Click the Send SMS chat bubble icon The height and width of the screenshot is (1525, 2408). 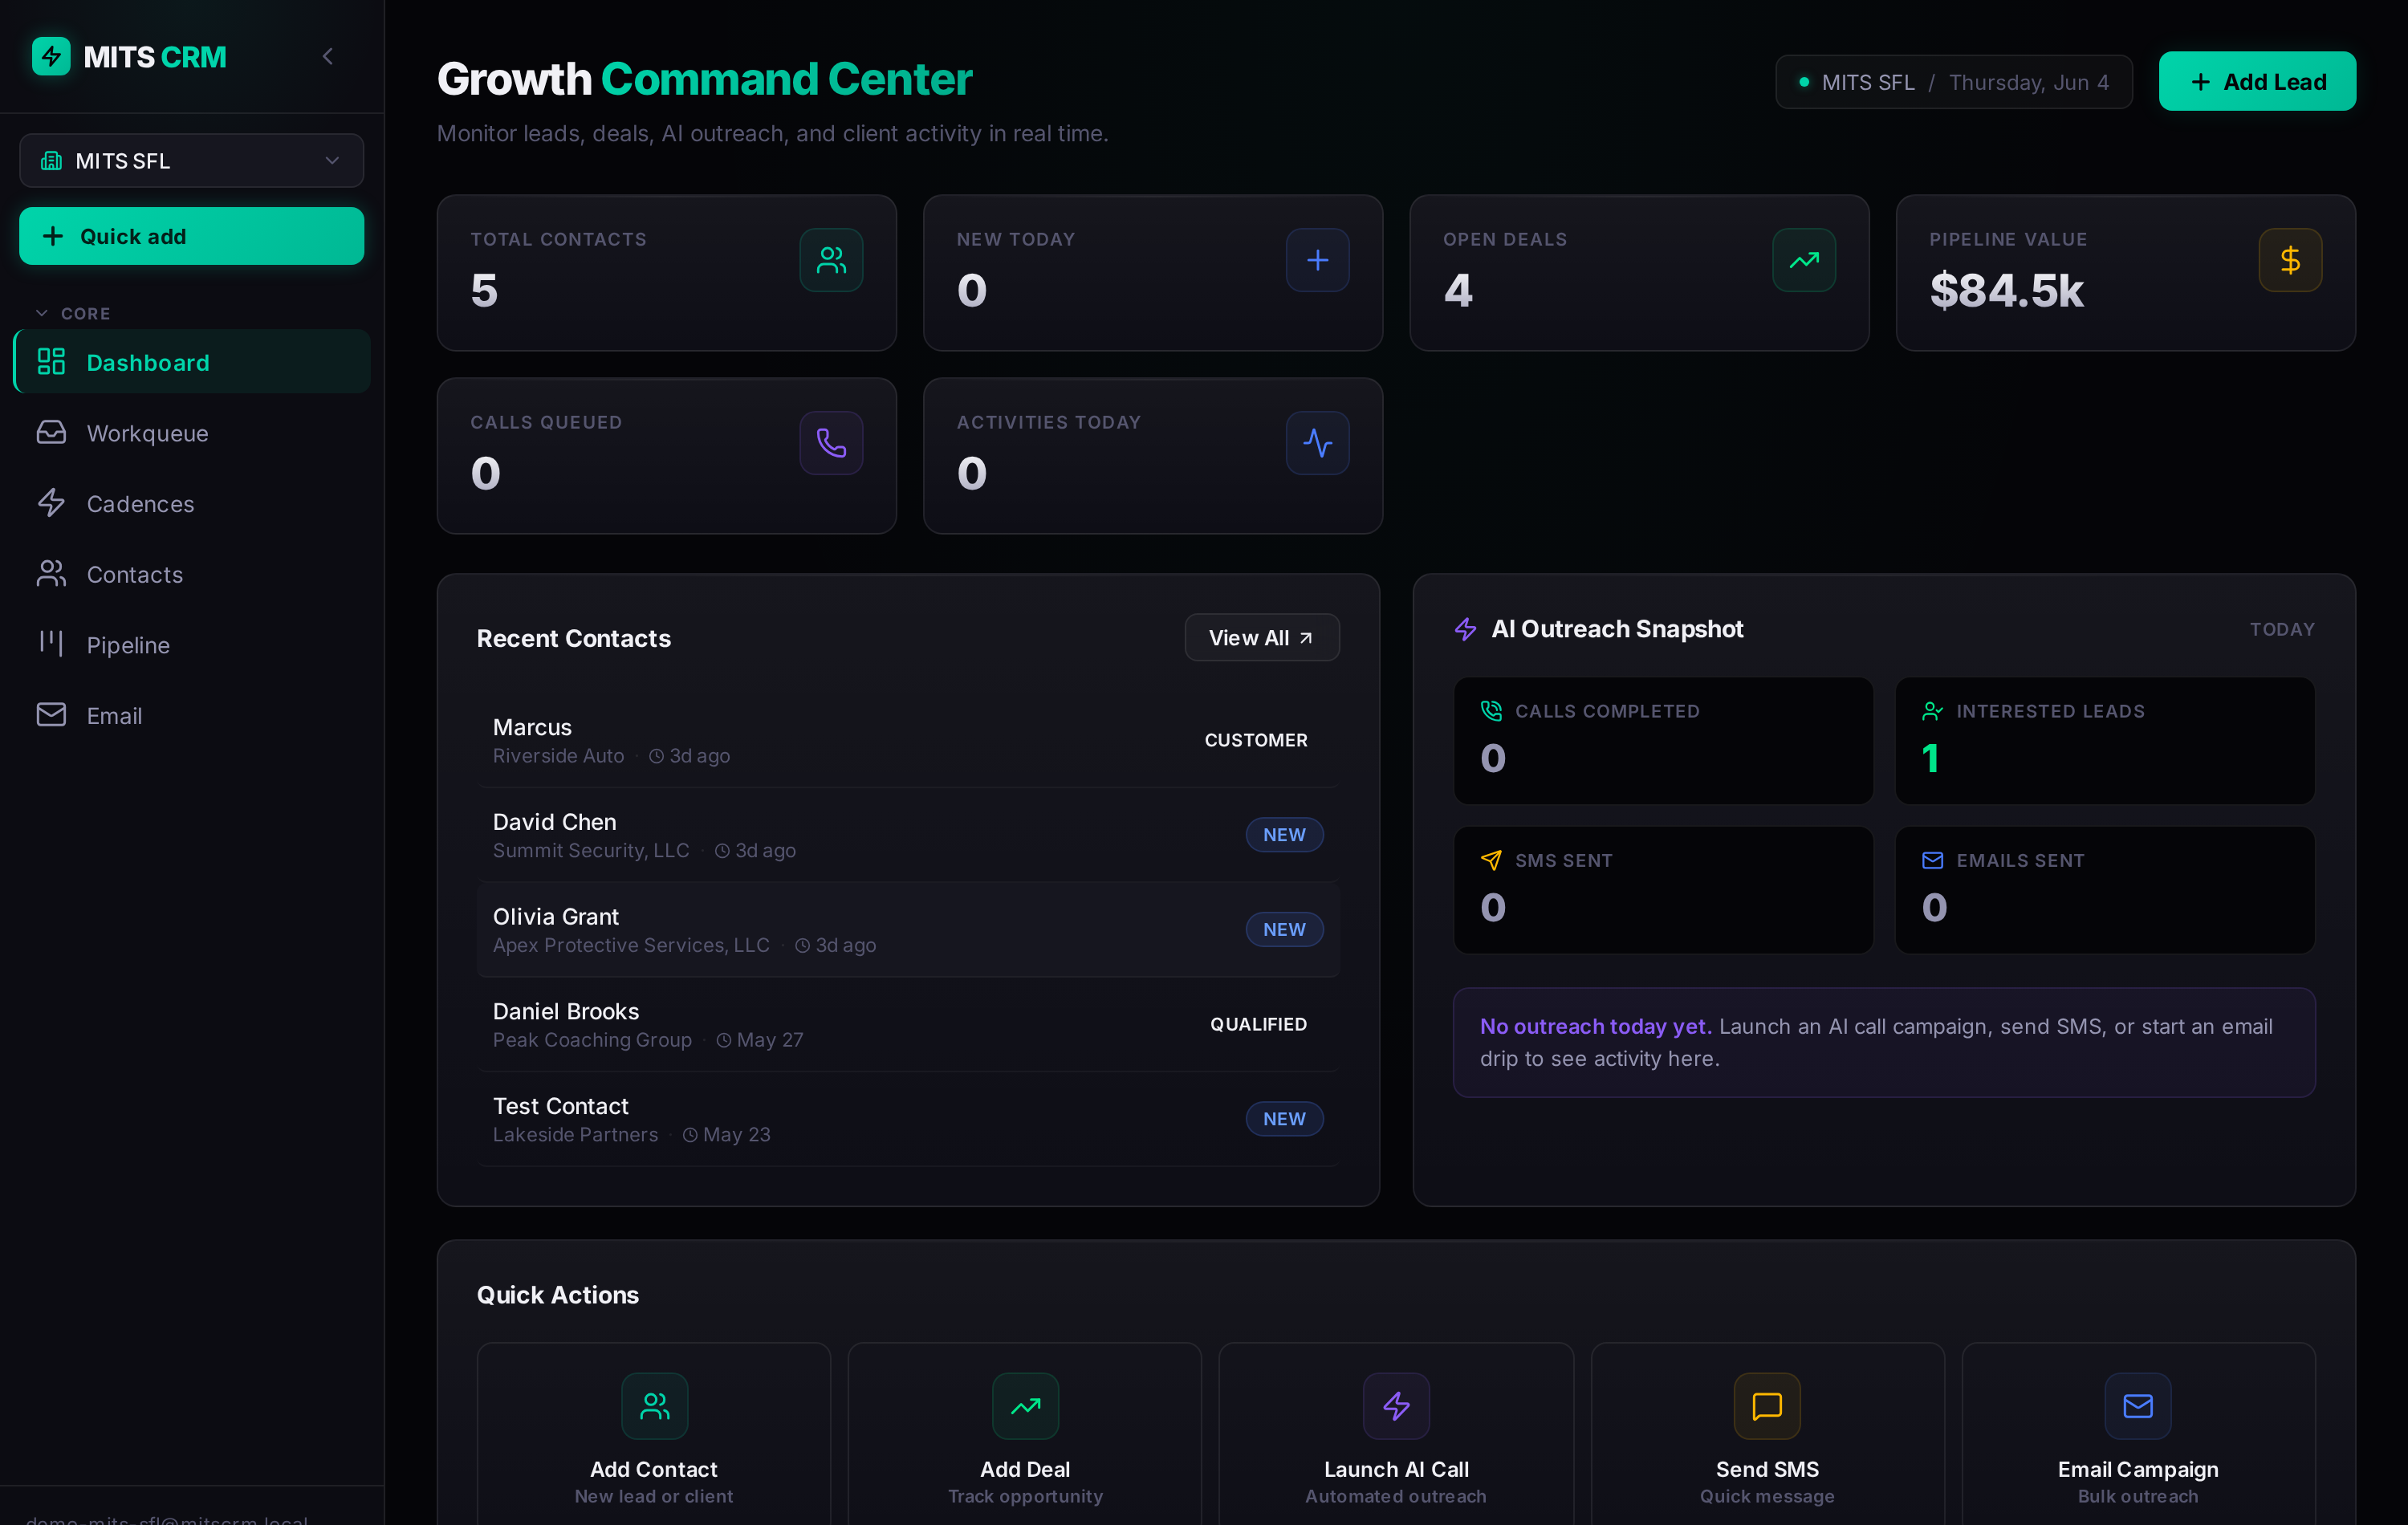click(x=1767, y=1406)
